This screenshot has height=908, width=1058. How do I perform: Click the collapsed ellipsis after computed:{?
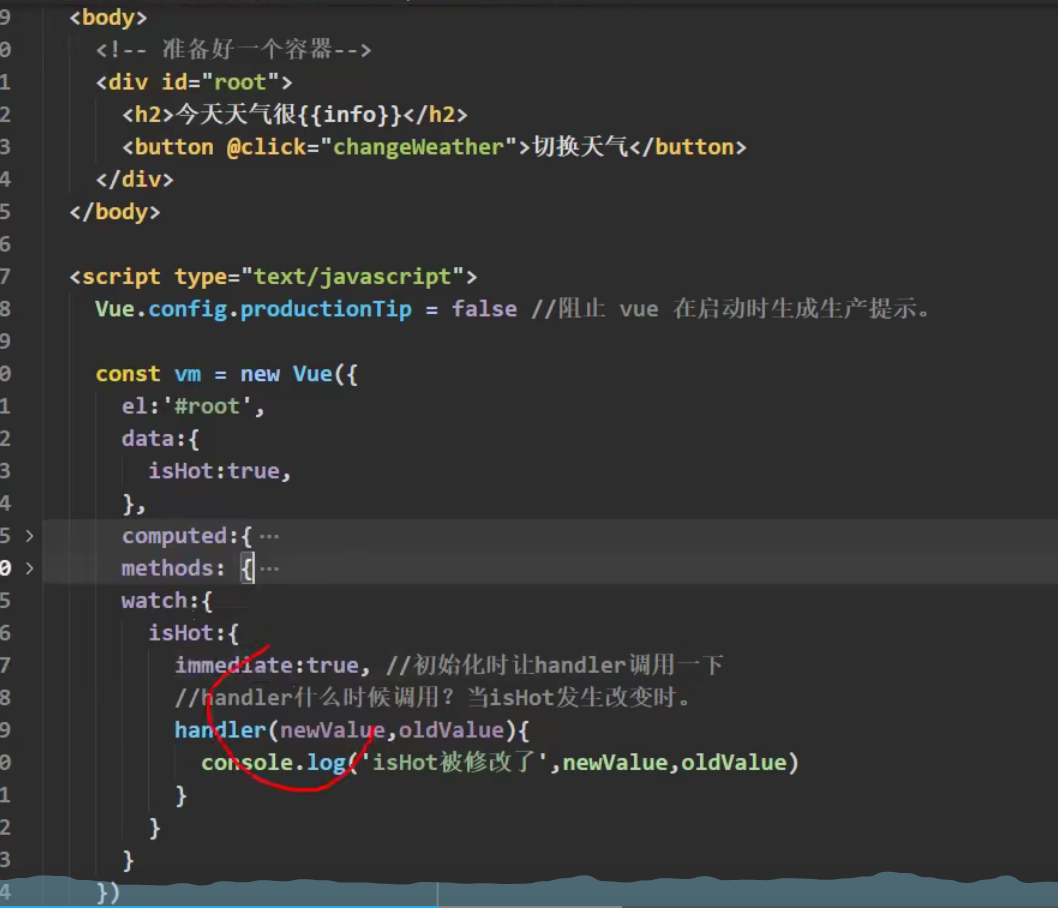(269, 537)
